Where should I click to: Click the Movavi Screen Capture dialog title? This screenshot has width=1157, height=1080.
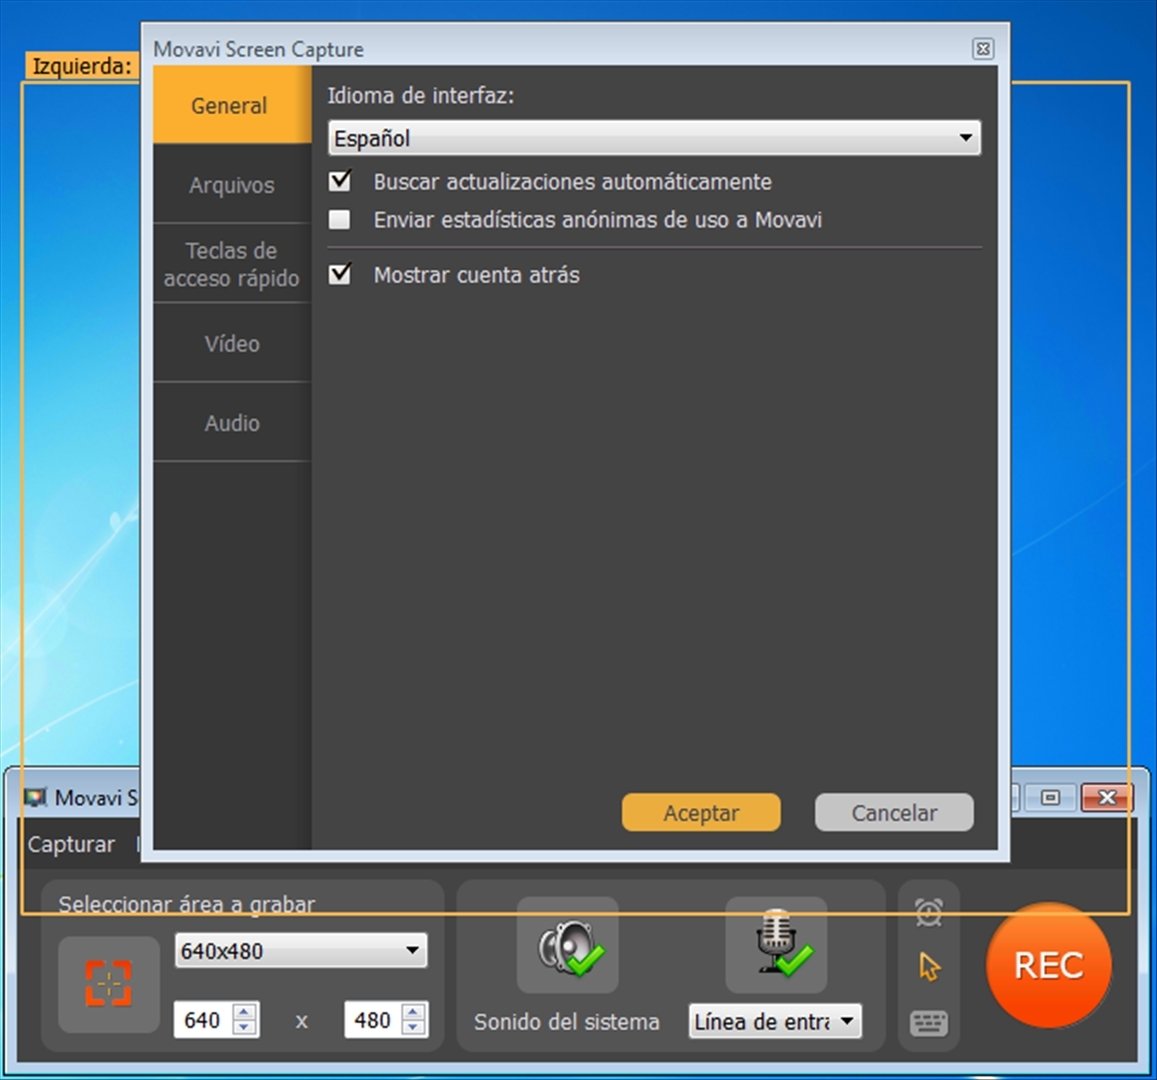[x=258, y=49]
